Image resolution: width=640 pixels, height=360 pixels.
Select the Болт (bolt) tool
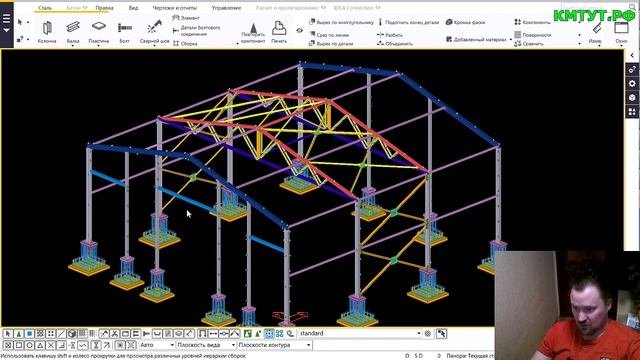[x=124, y=32]
